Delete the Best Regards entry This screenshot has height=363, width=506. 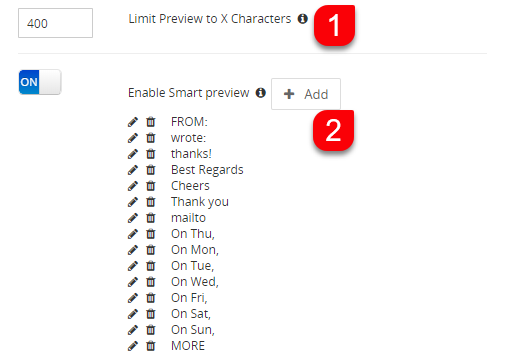click(x=151, y=170)
